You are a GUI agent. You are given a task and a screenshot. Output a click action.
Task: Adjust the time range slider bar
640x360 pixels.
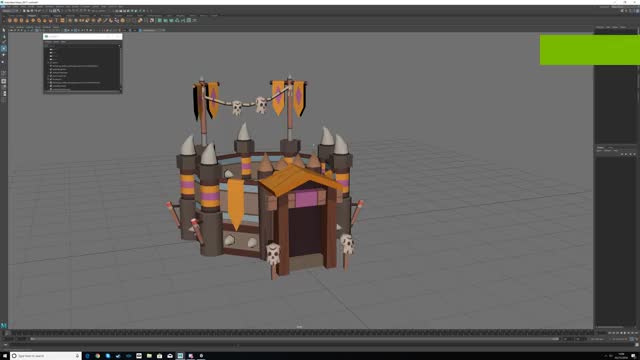point(295,339)
